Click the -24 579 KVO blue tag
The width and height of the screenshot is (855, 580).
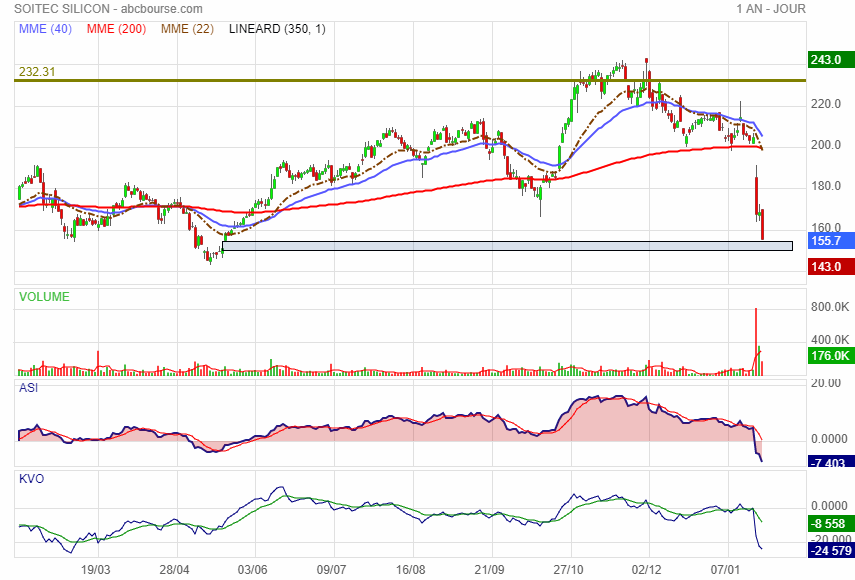(x=830, y=551)
